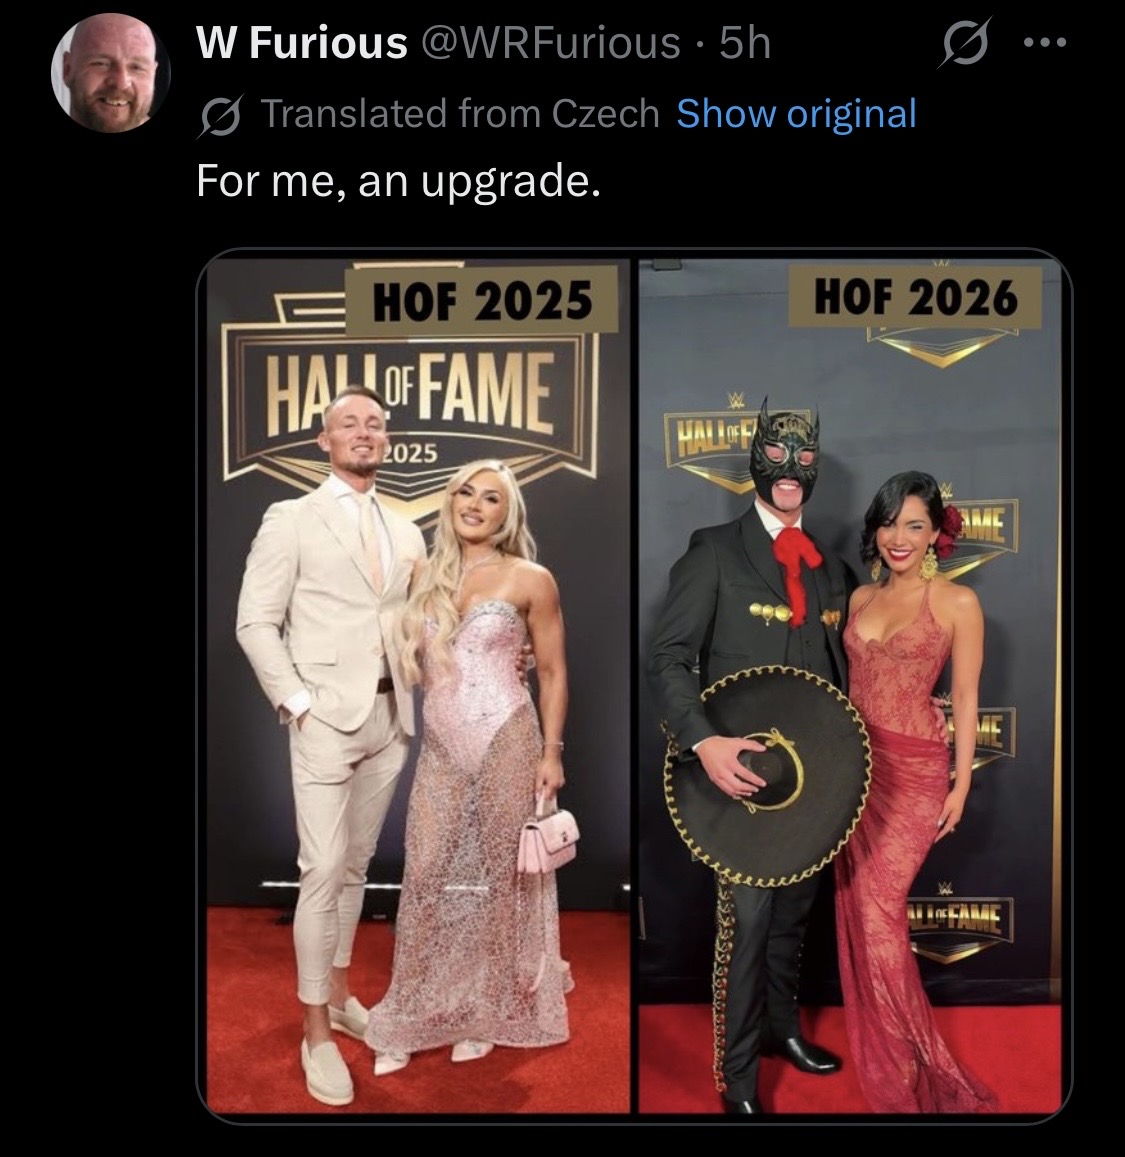Click the 'Translated from Czech' label

click(x=460, y=114)
